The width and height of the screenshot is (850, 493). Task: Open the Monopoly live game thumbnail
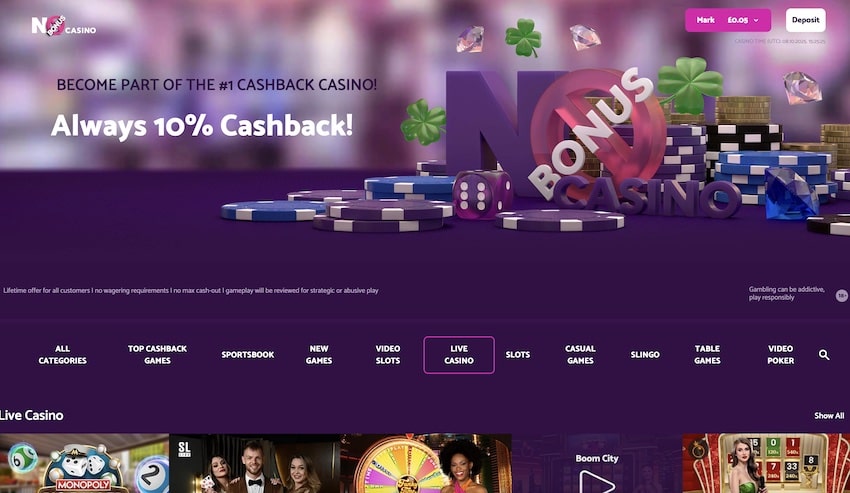pos(85,464)
